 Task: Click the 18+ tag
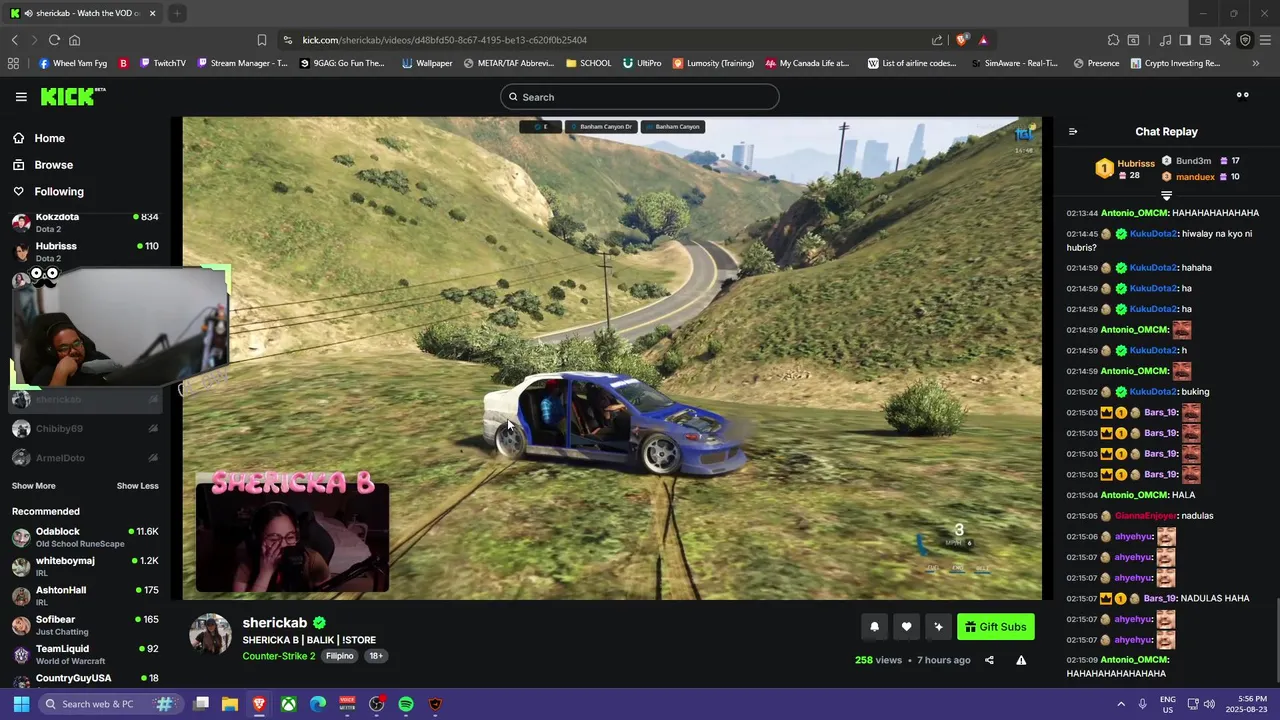pyautogui.click(x=376, y=656)
